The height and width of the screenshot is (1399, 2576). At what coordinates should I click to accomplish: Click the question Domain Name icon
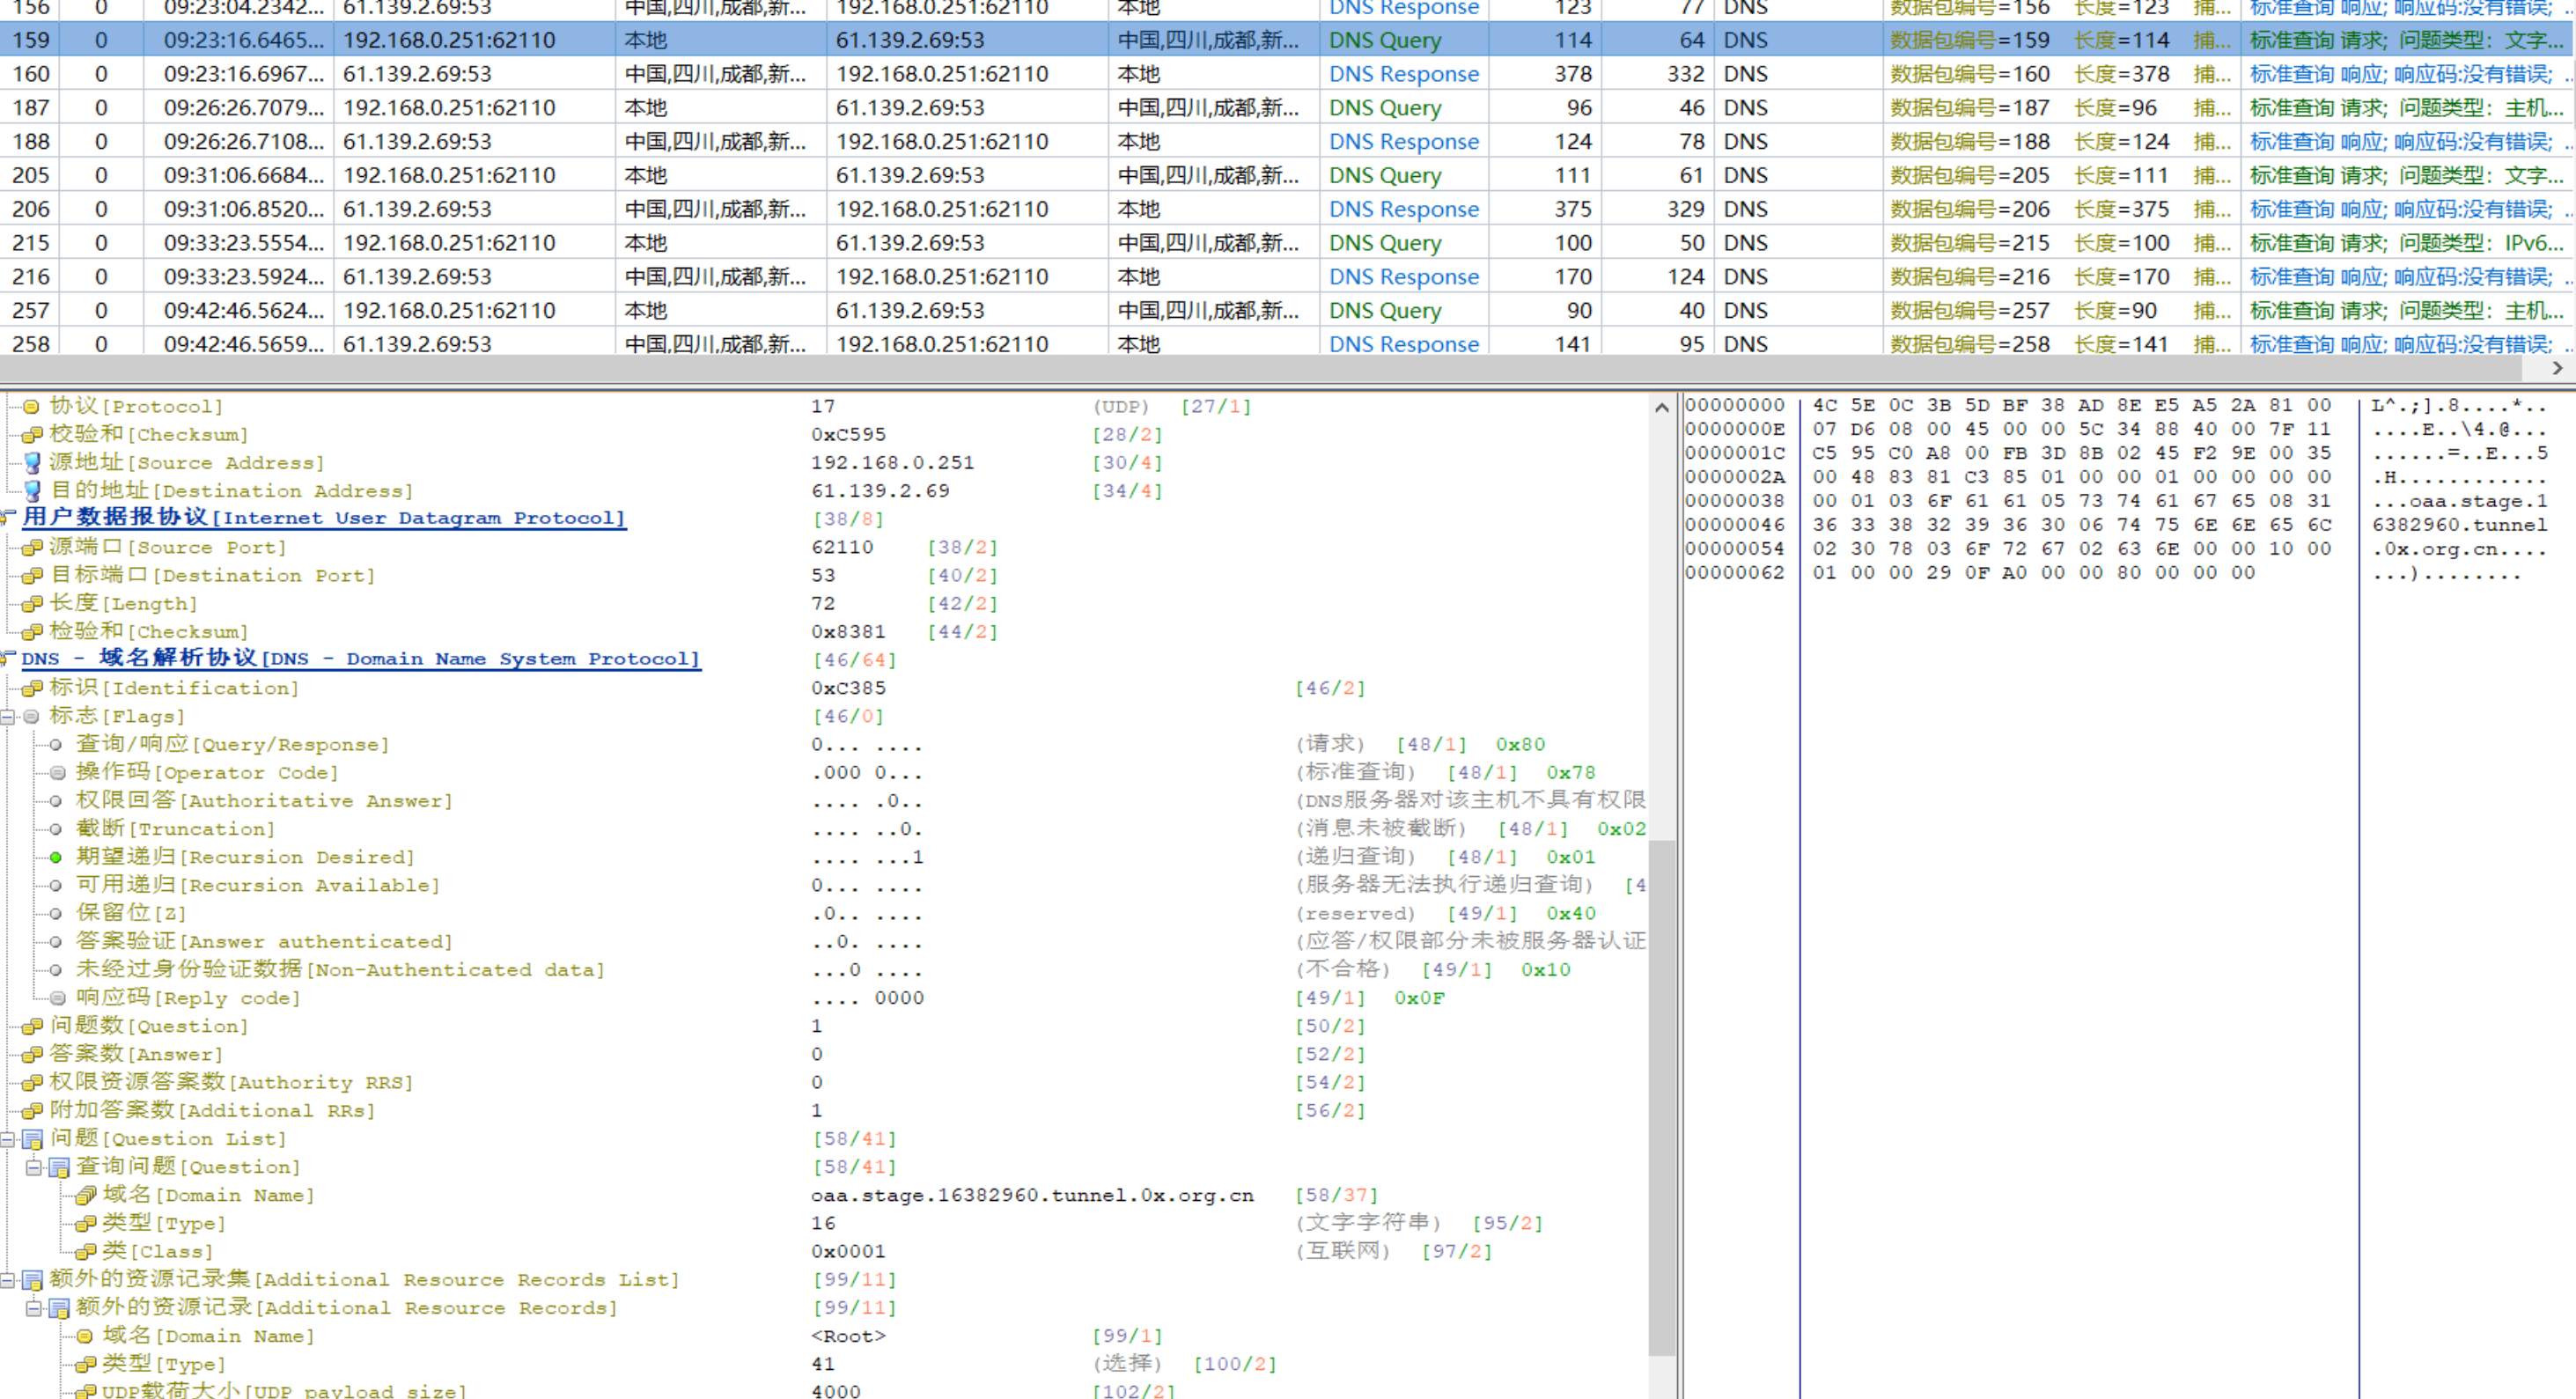(85, 1195)
